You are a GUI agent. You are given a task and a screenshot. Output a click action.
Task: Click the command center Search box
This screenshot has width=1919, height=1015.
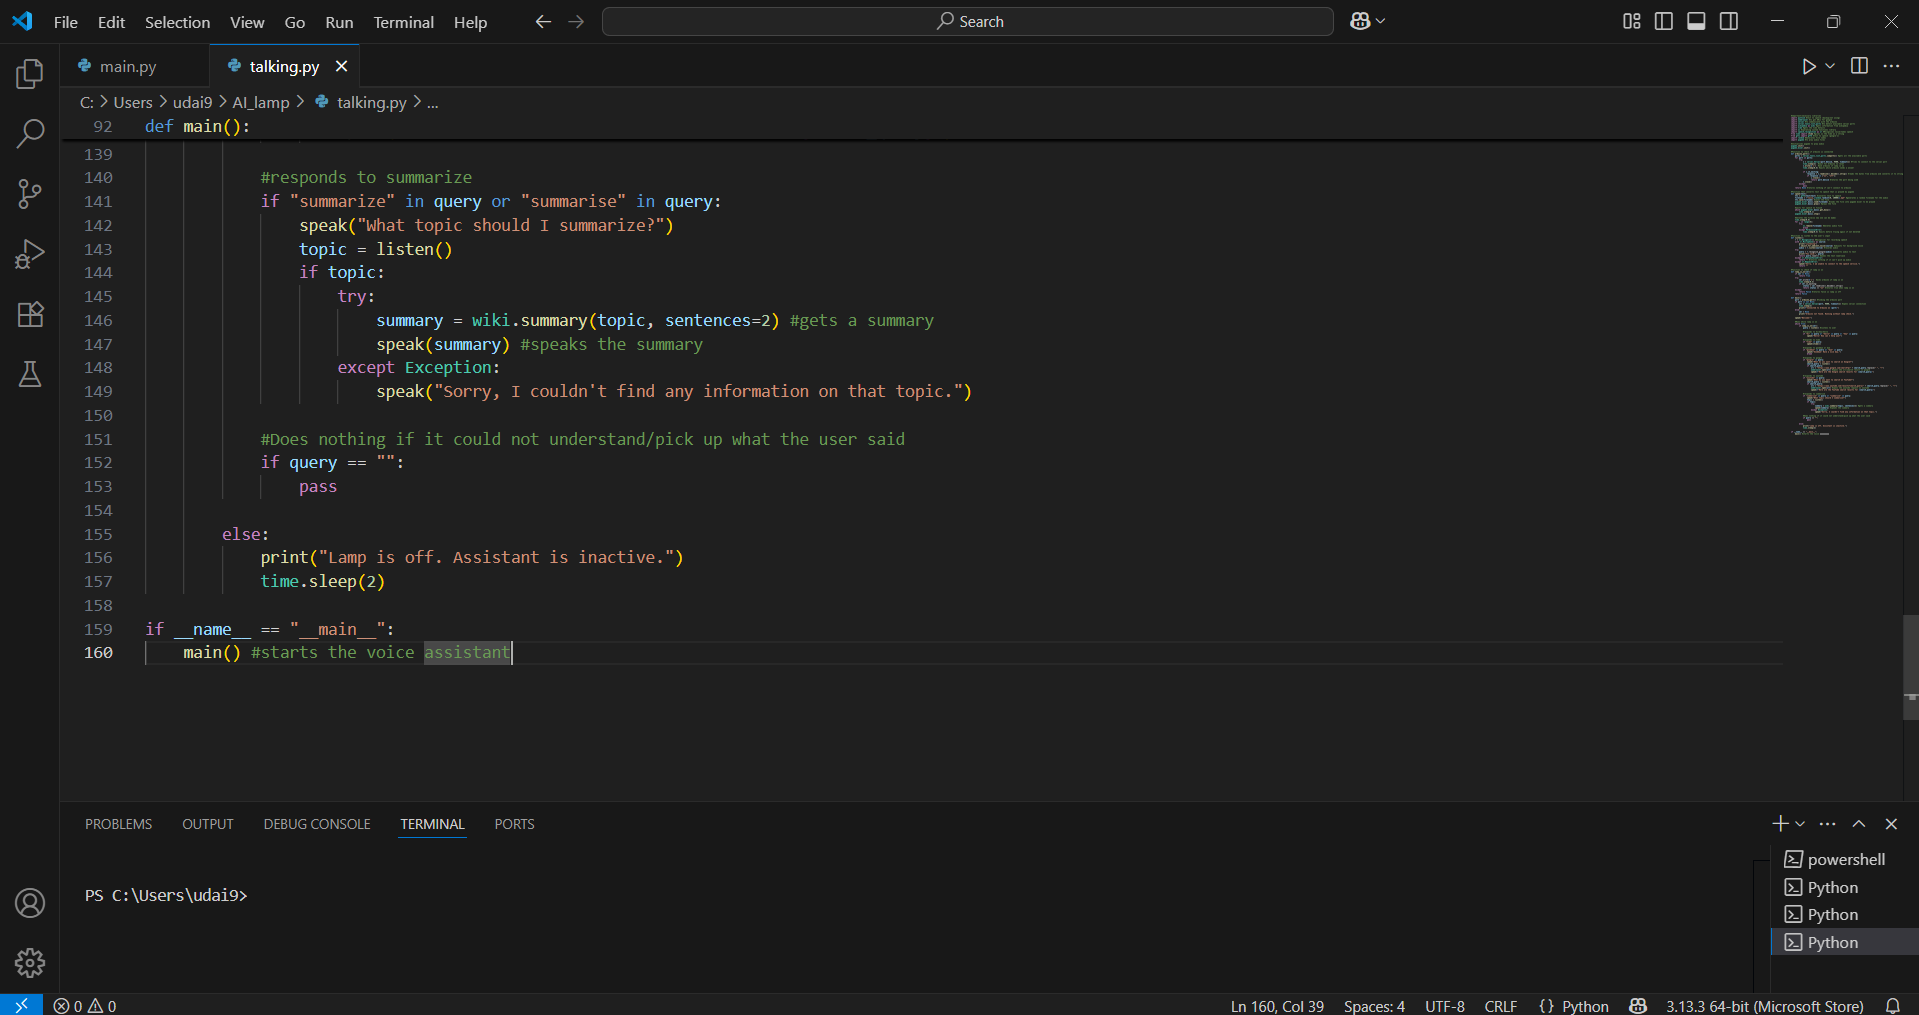click(x=968, y=21)
